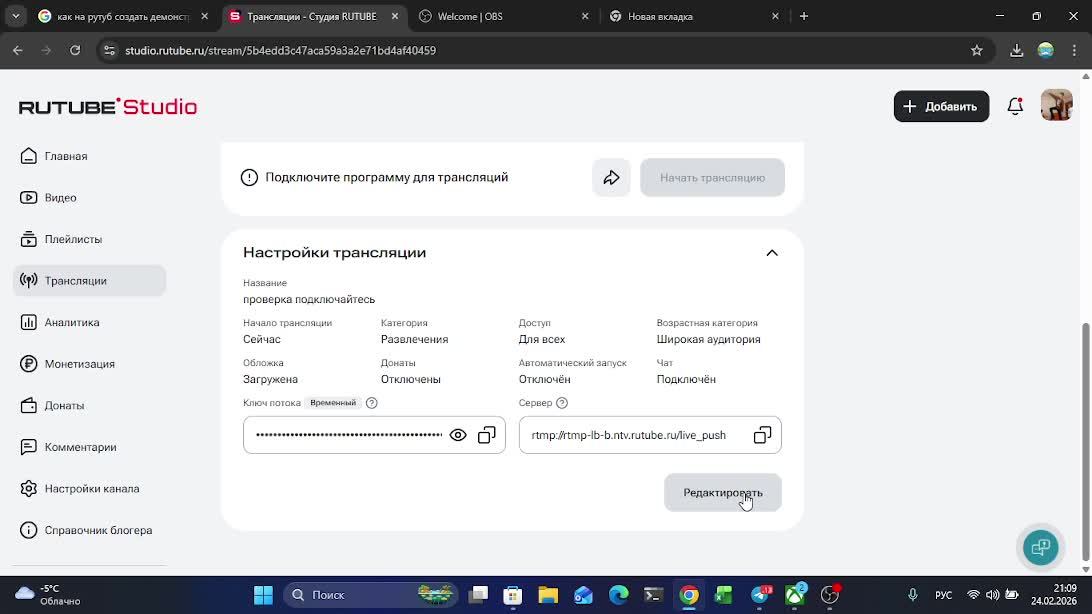The image size is (1092, 614).
Task: Click the taskbar Поиск box
Action: [x=370, y=595]
